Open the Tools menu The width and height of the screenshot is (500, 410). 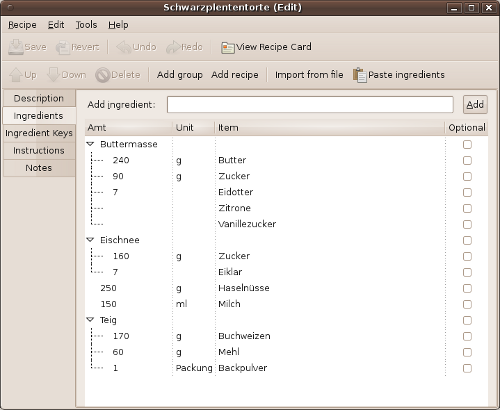pyautogui.click(x=86, y=25)
